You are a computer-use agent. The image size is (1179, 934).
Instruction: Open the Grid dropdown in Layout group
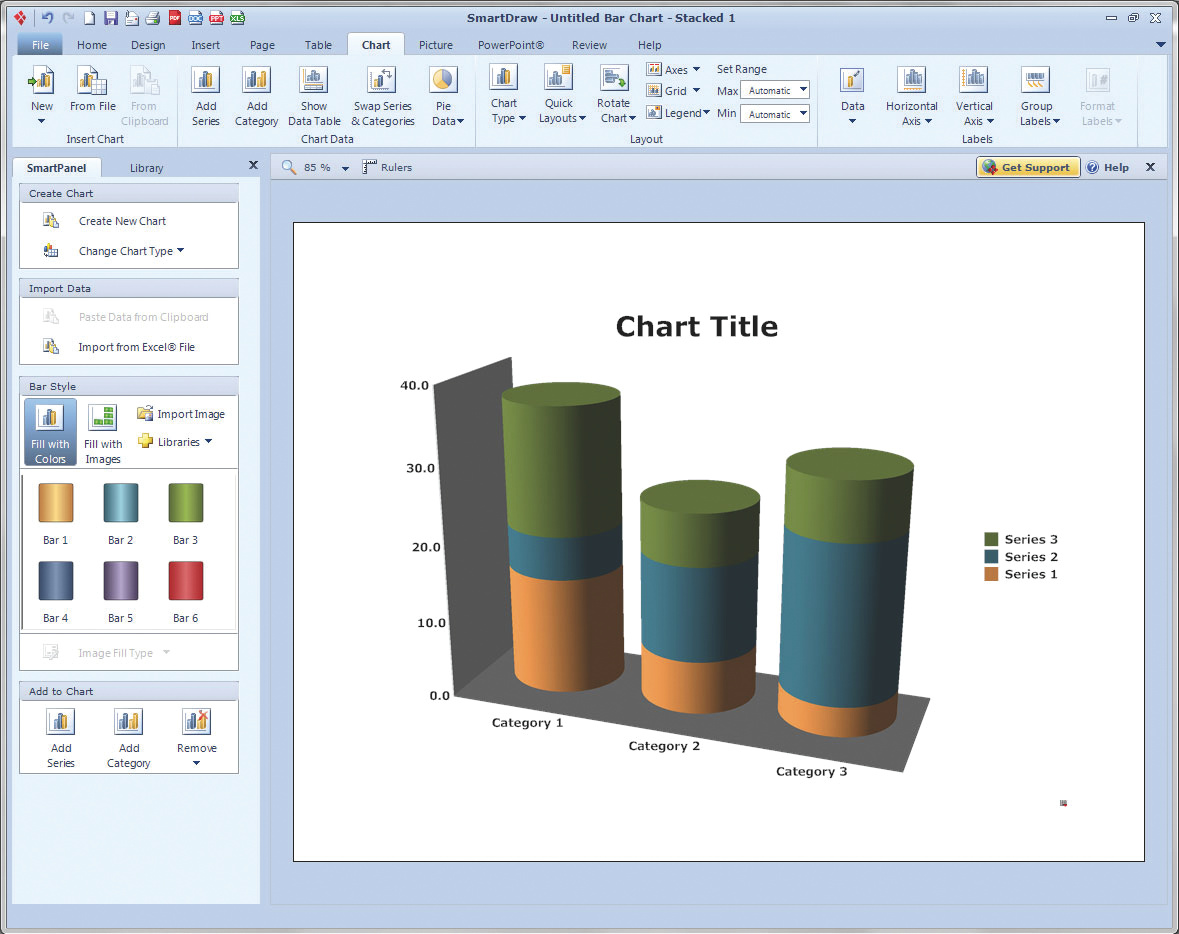coord(674,90)
